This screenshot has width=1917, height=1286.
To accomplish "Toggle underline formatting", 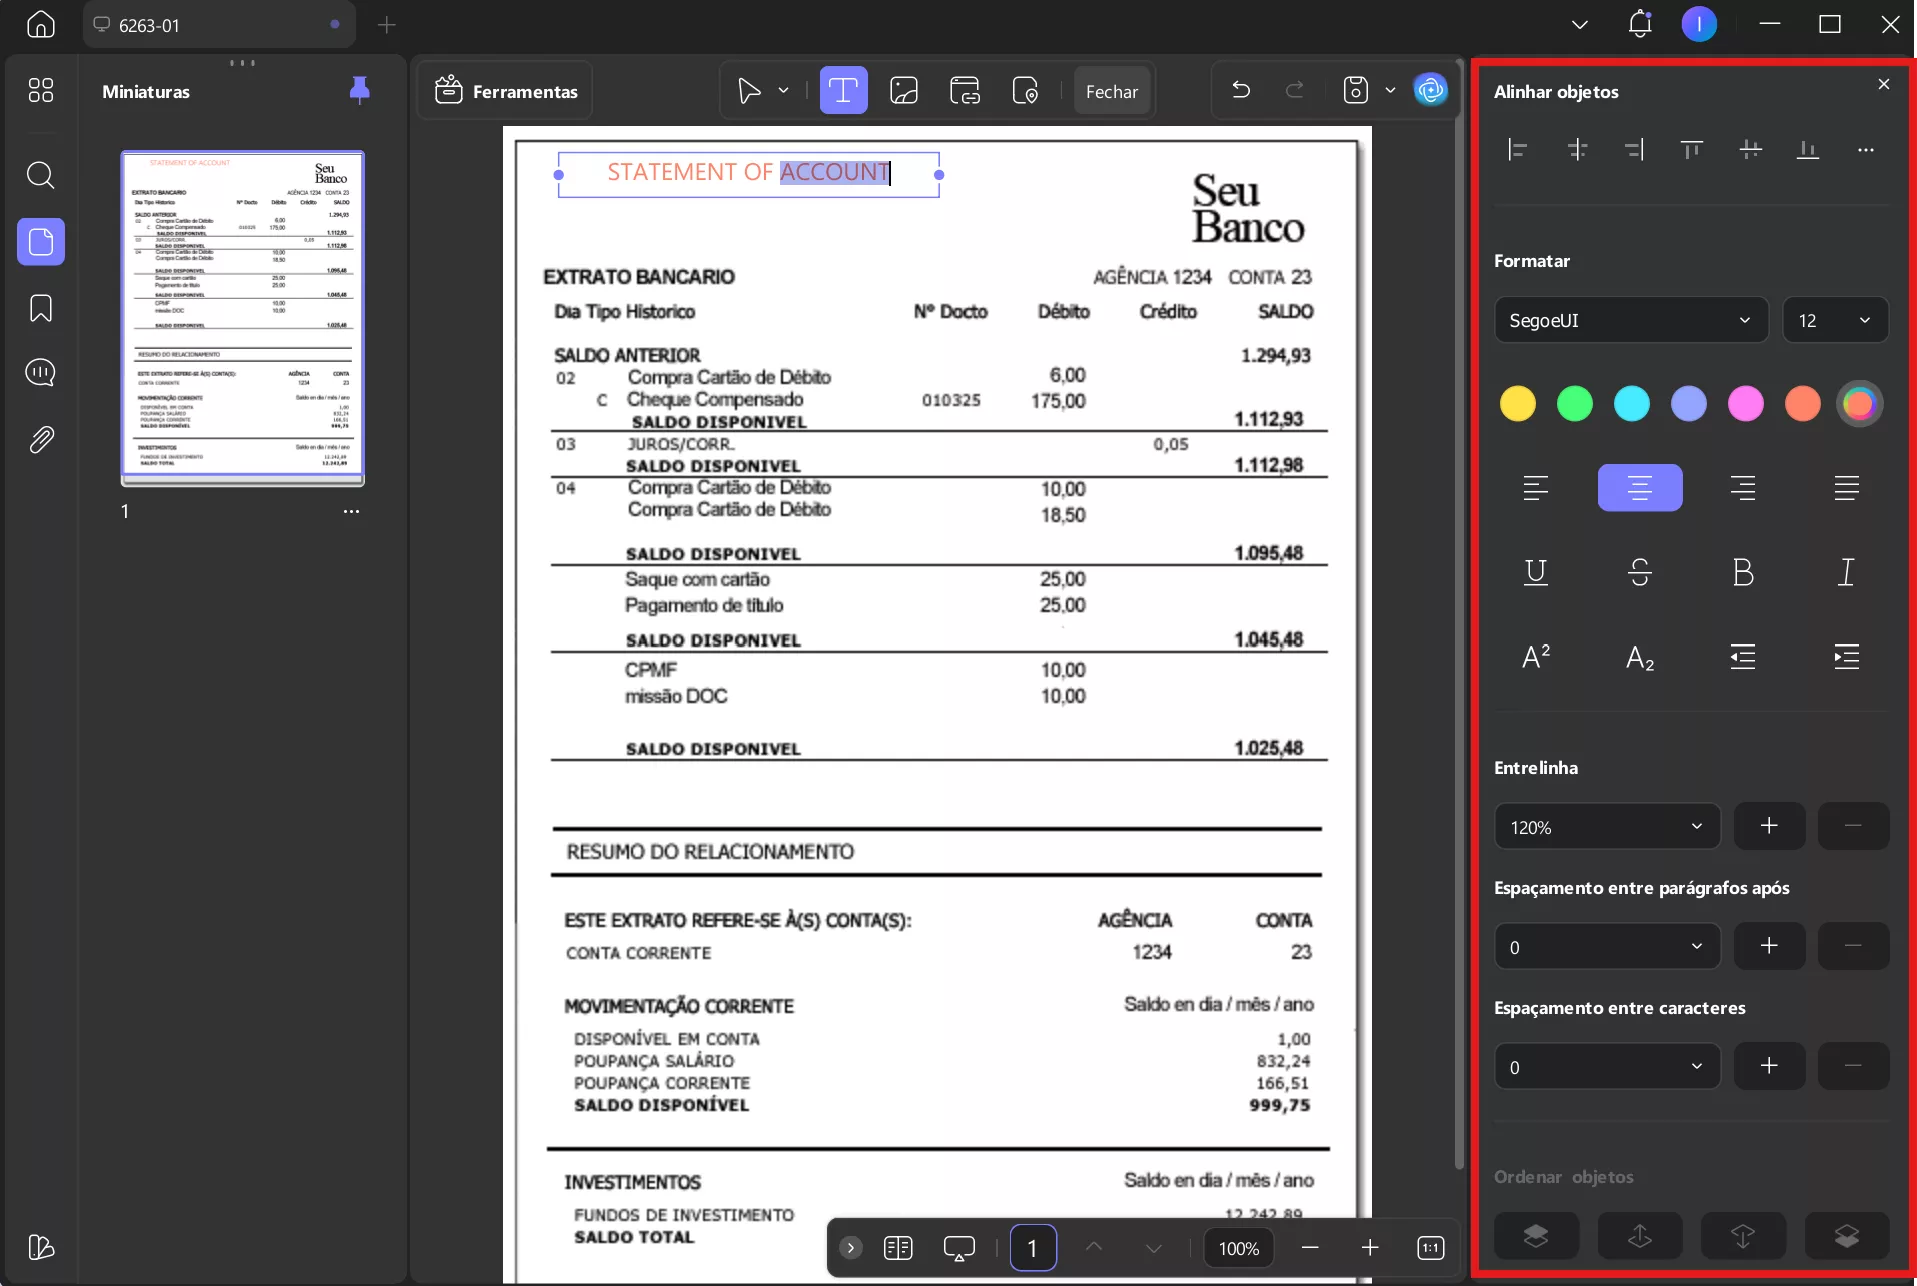I will pyautogui.click(x=1535, y=572).
